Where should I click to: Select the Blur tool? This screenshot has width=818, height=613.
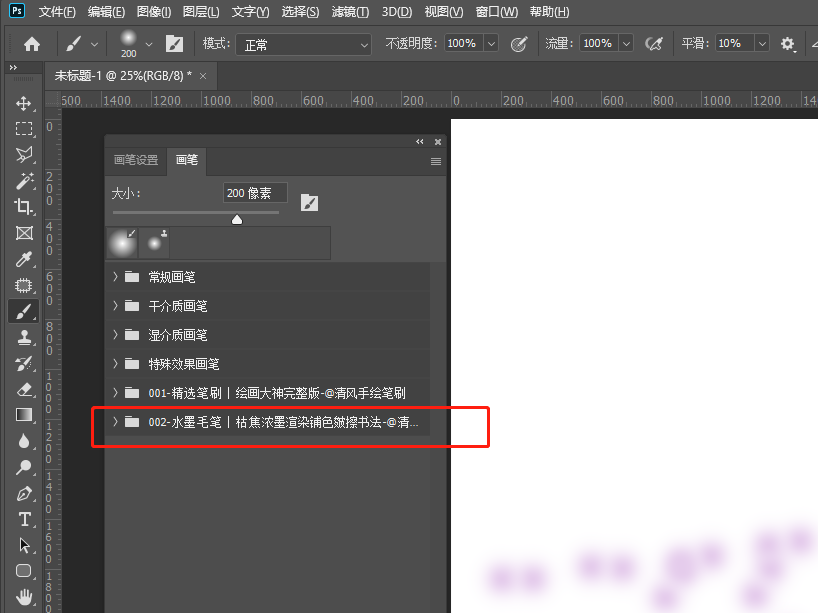23,441
